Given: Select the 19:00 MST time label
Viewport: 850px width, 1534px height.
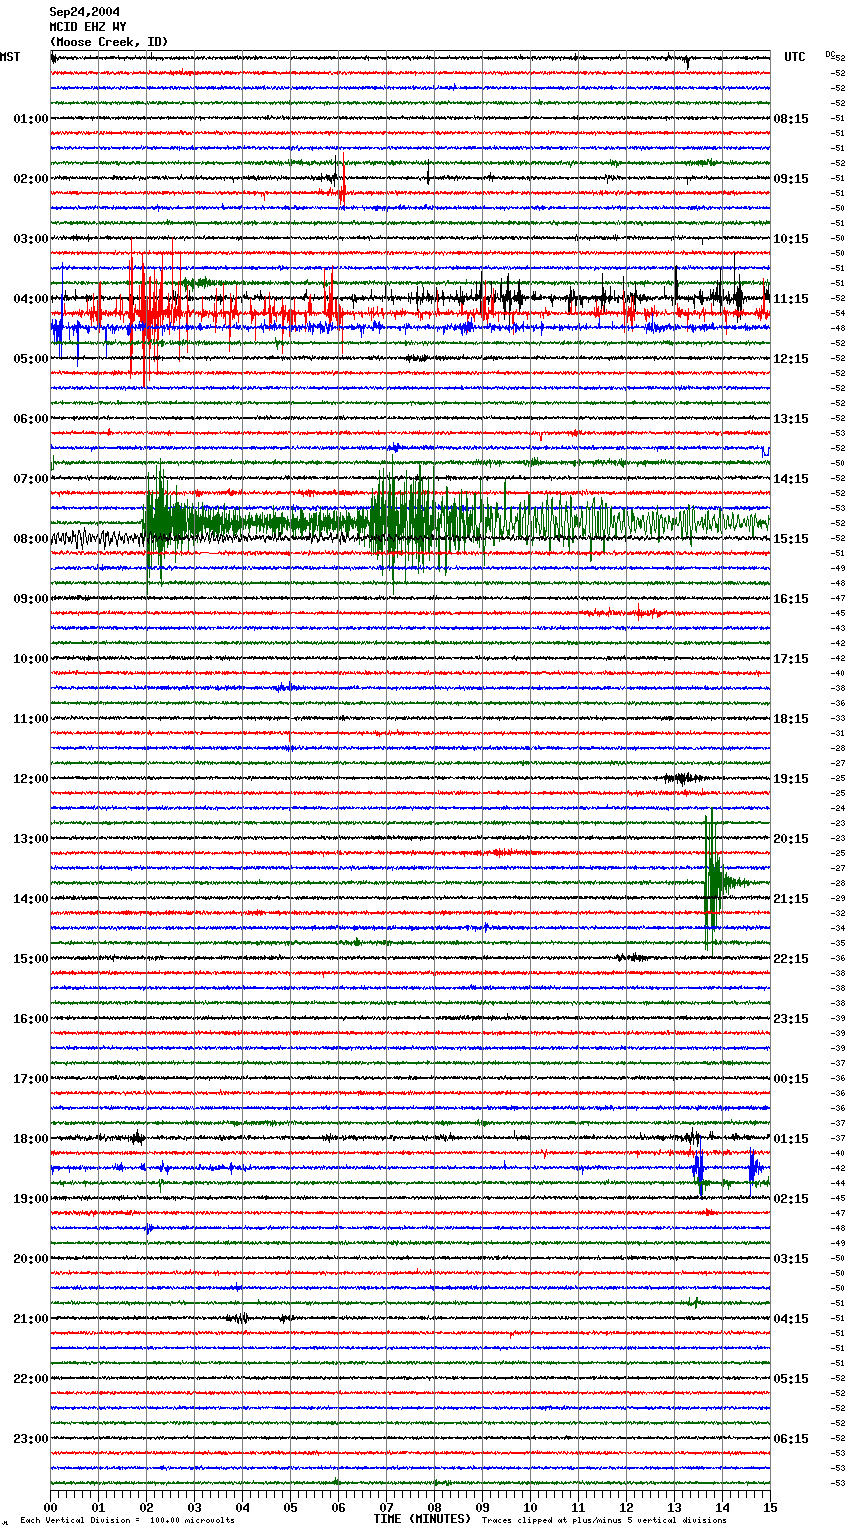Looking at the screenshot, I should click(31, 1199).
